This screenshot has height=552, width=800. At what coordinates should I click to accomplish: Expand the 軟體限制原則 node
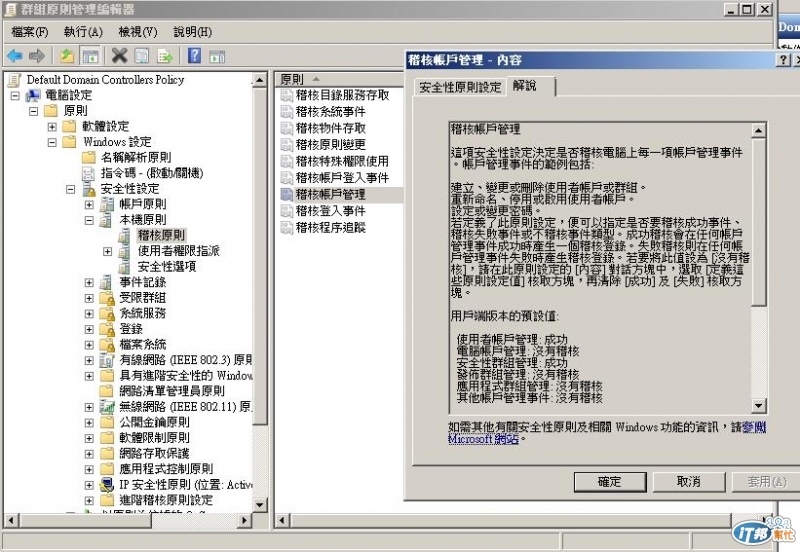point(89,438)
